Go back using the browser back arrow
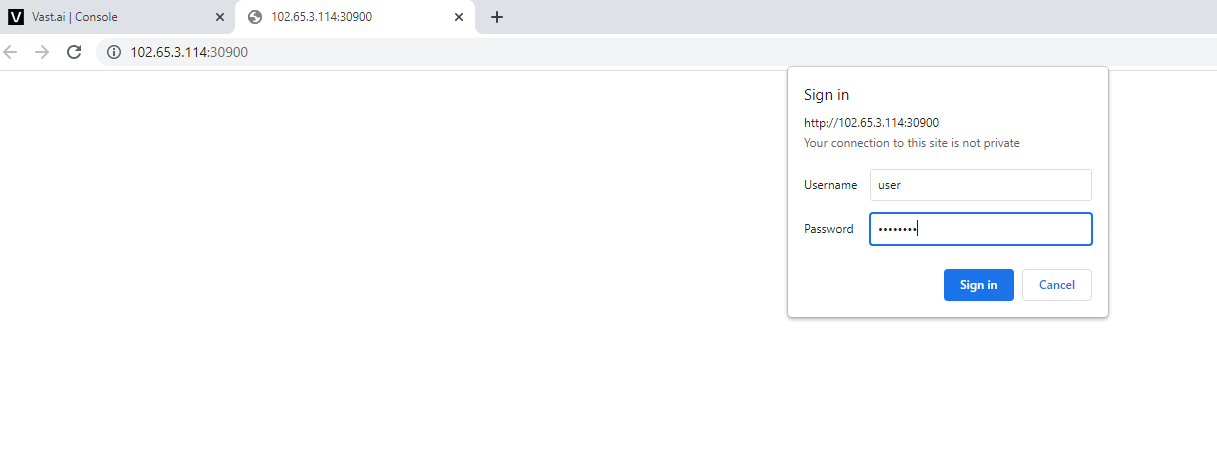The width and height of the screenshot is (1217, 453). click(x=11, y=52)
